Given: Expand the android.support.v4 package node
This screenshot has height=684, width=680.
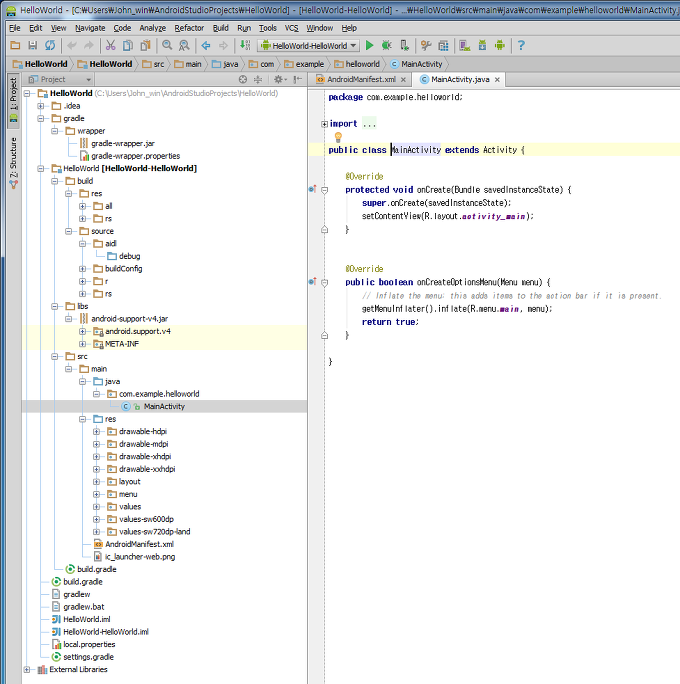Looking at the screenshot, I should [x=82, y=332].
